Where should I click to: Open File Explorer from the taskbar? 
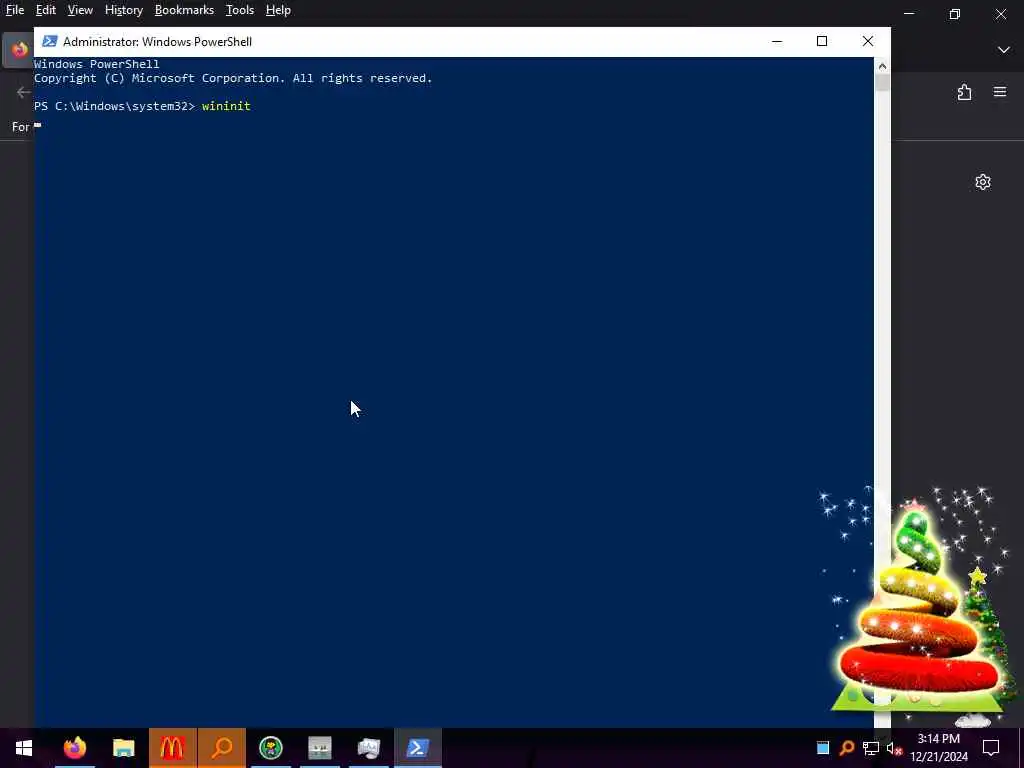pos(123,748)
